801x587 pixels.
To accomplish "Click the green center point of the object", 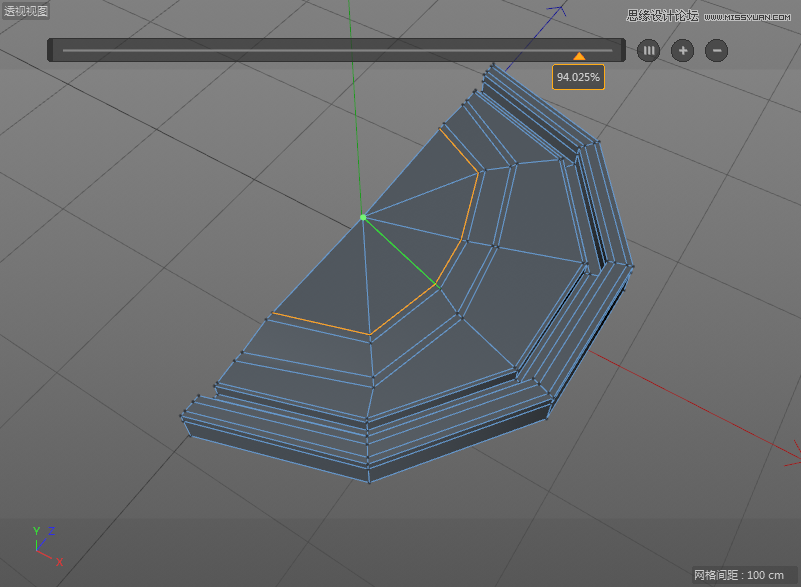I will 362,217.
